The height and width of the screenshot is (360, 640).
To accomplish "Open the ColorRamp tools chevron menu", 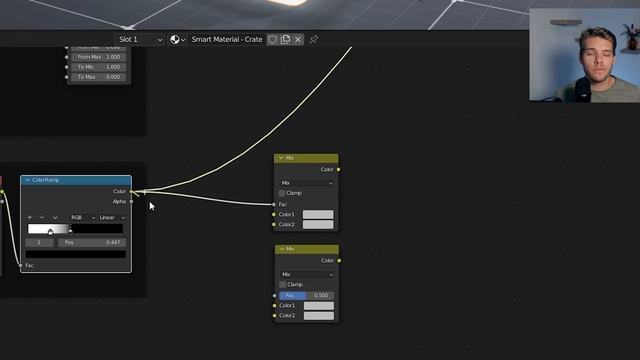I will pyautogui.click(x=55, y=218).
